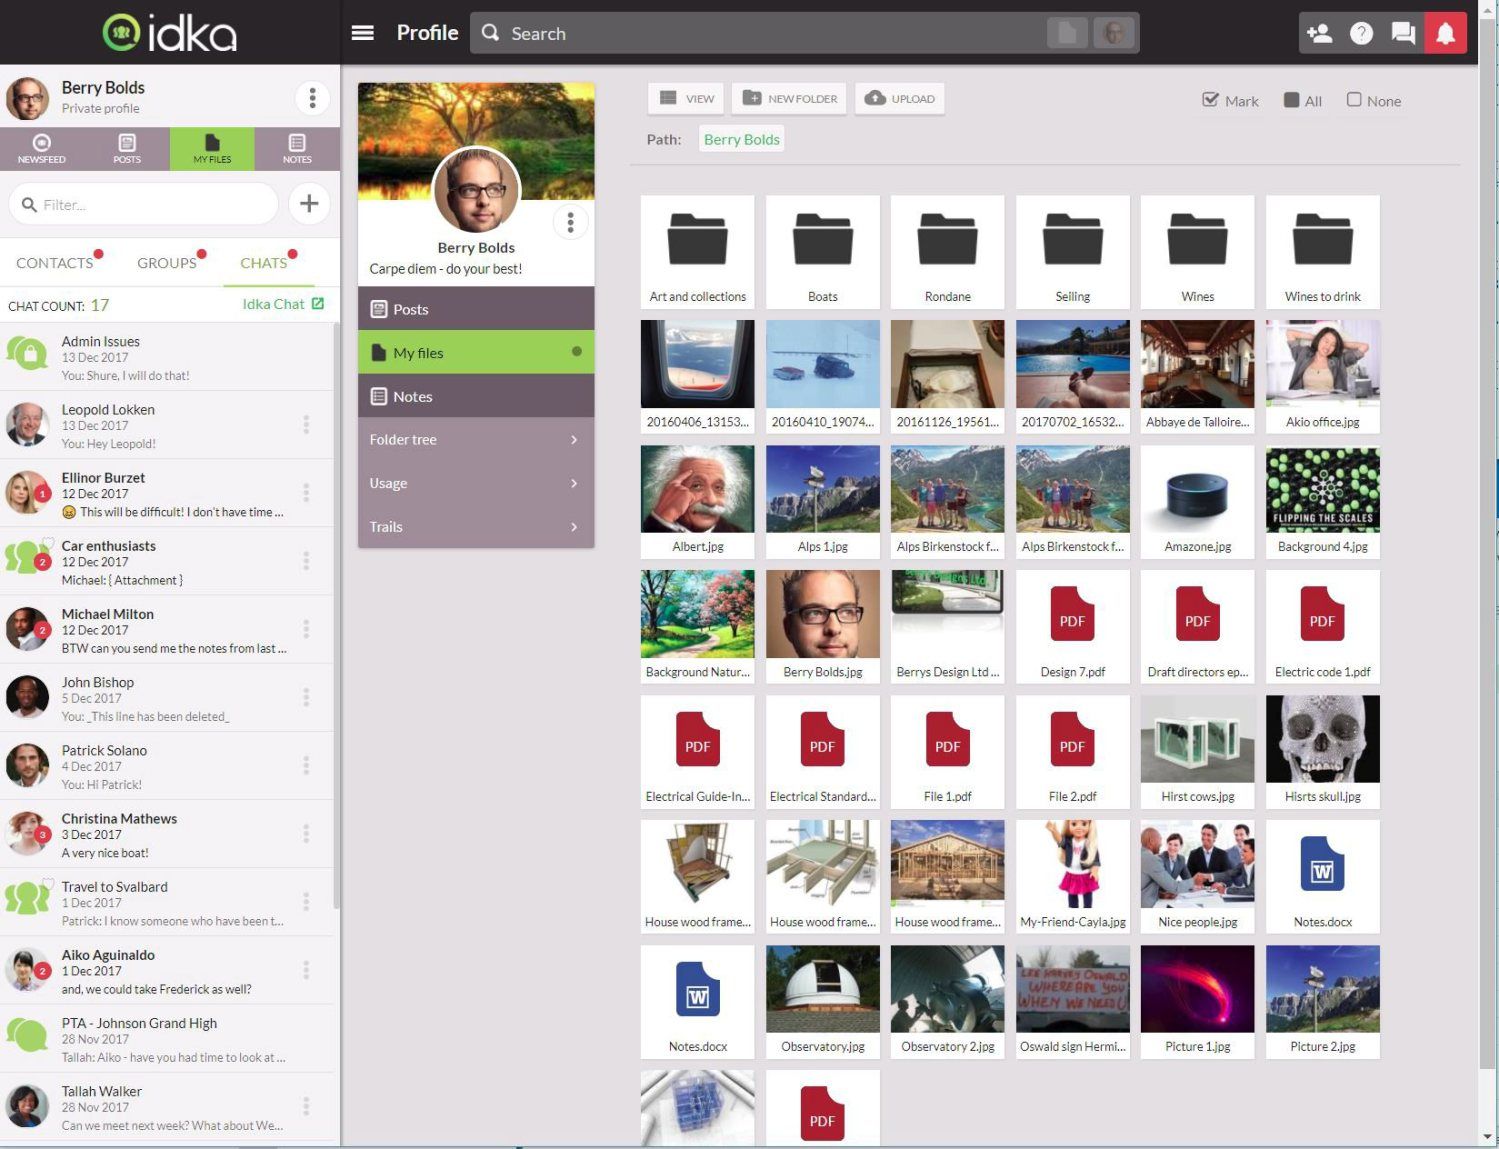
Task: Toggle the Mark checkbox
Action: (1211, 100)
